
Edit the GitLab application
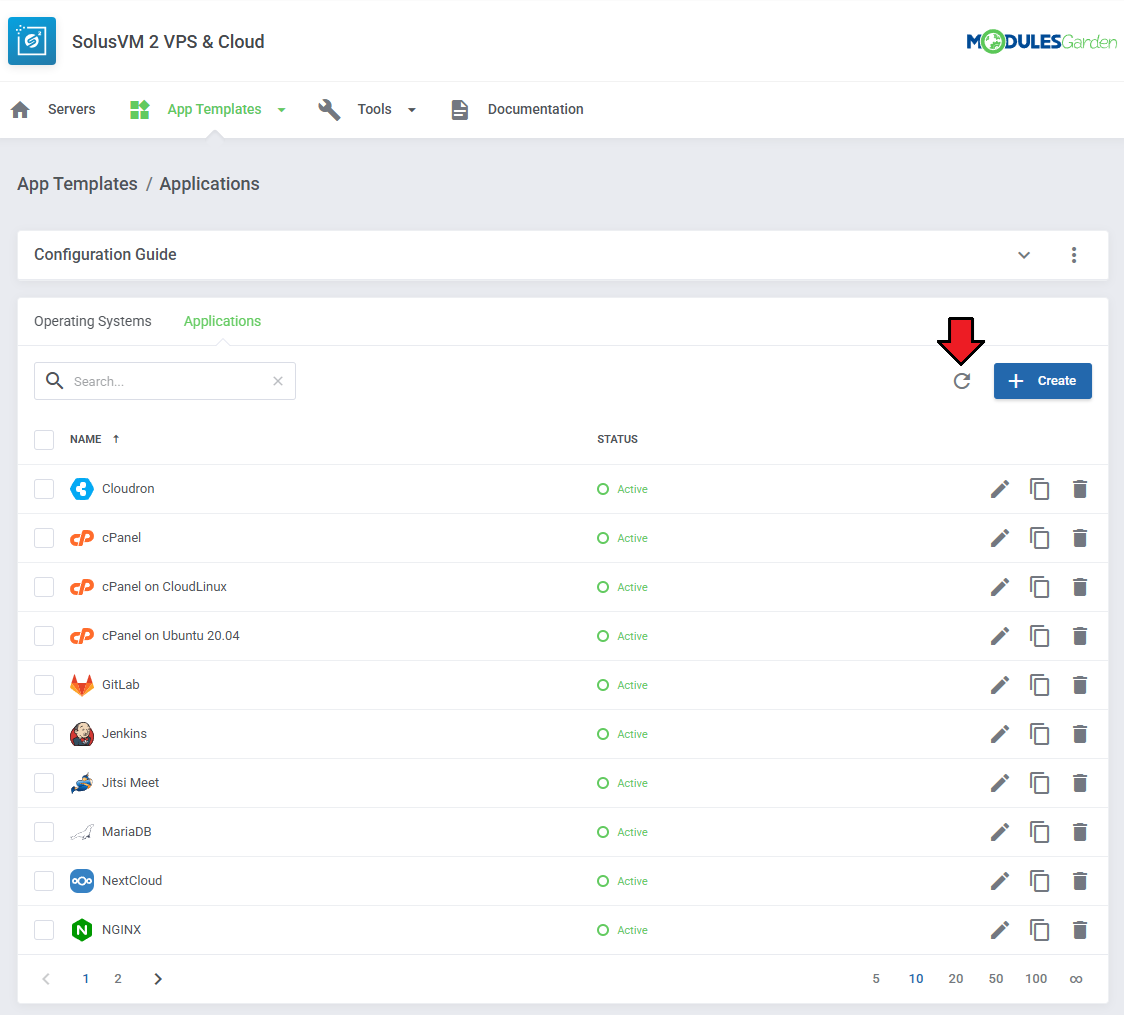tap(1000, 685)
